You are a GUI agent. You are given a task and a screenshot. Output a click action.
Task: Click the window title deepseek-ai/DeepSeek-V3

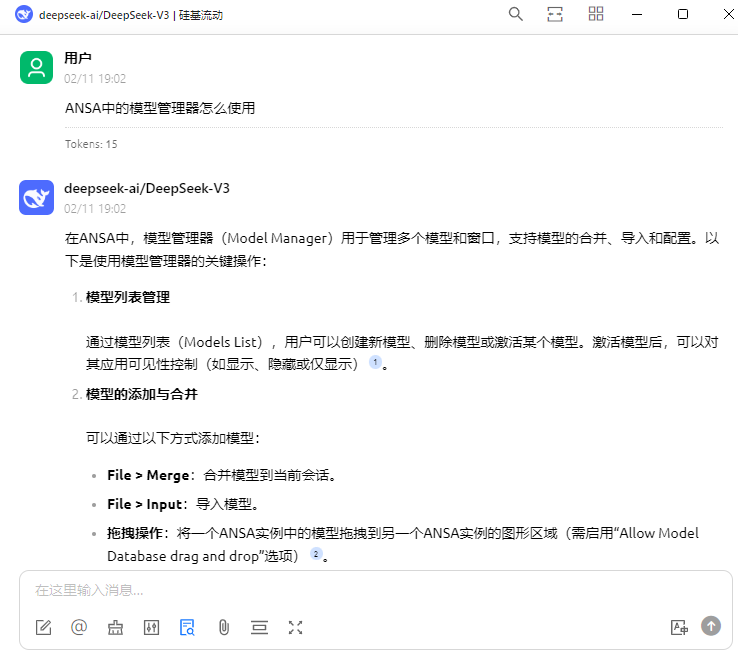pyautogui.click(x=104, y=15)
